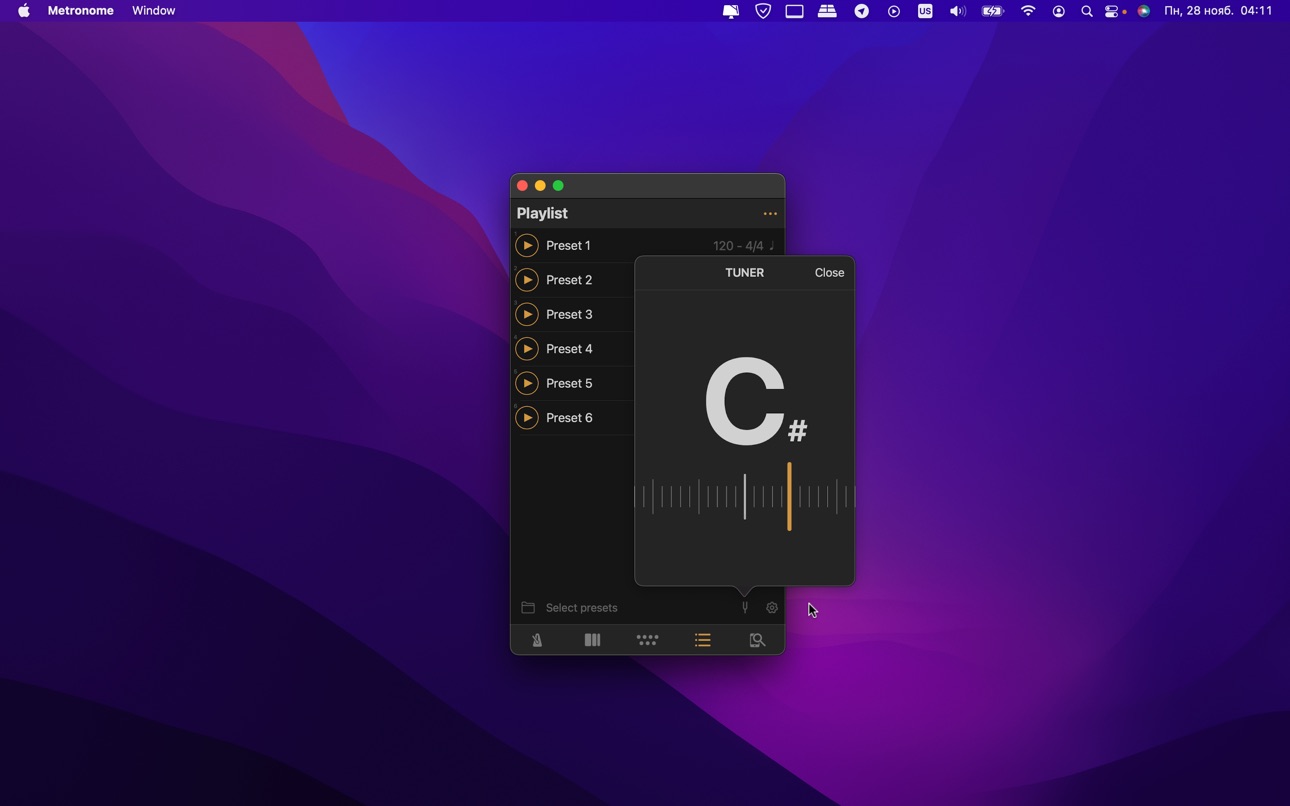1290x806 pixels.
Task: Select the playlist list tab
Action: [x=703, y=640]
